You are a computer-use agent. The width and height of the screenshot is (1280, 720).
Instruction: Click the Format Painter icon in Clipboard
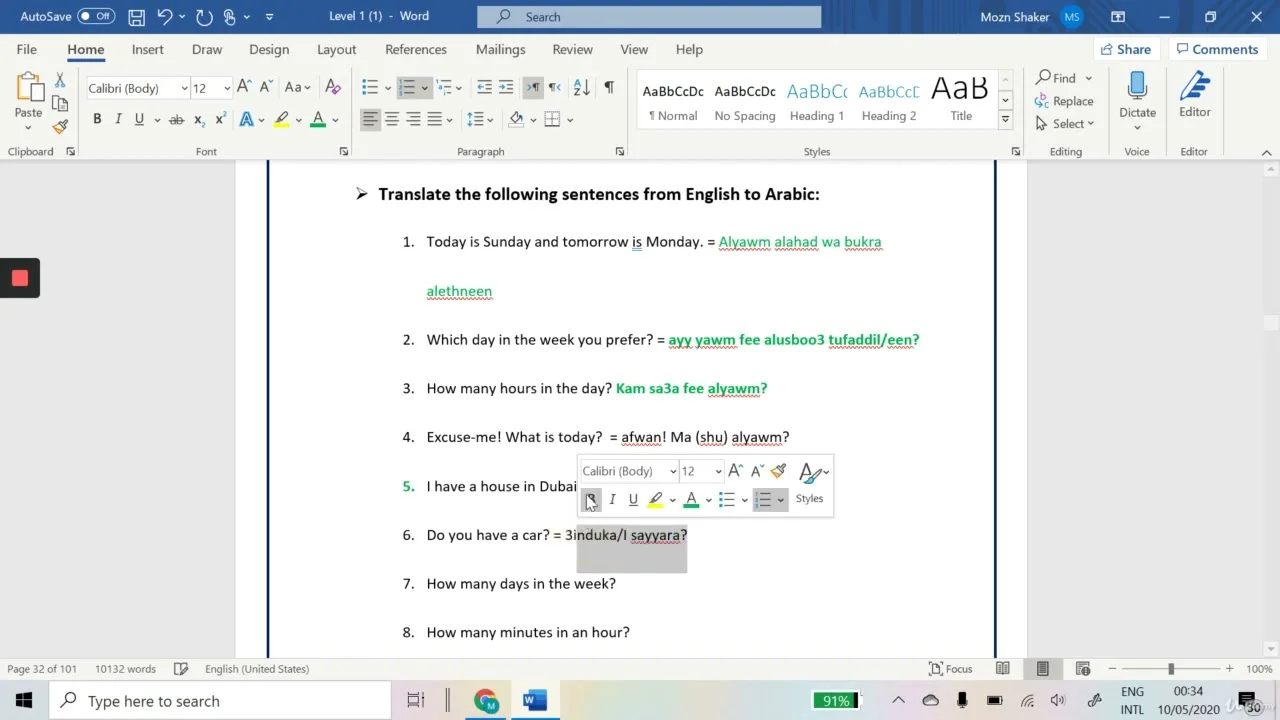(60, 127)
